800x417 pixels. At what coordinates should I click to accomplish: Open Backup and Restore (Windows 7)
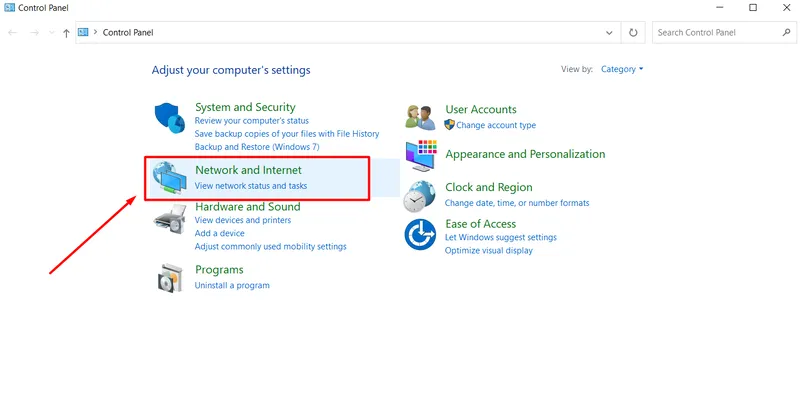[257, 147]
